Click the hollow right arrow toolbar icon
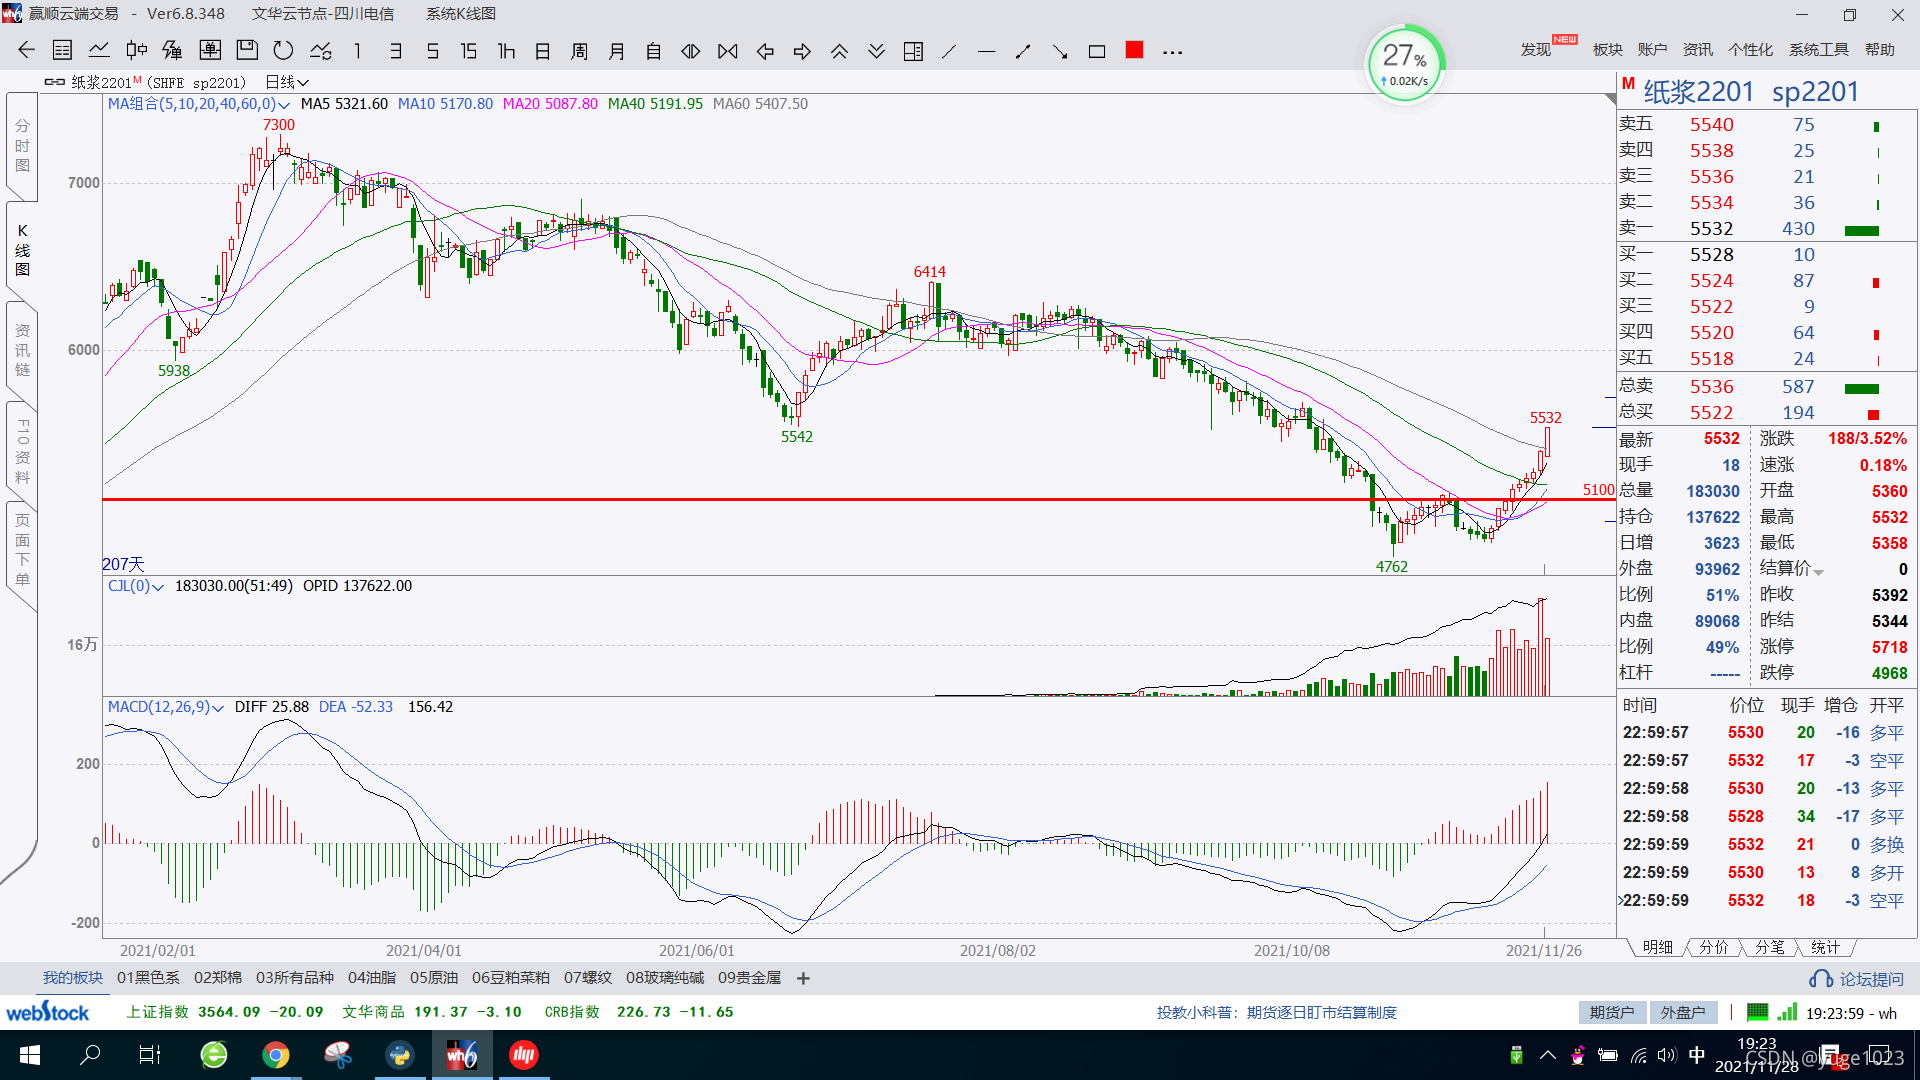This screenshot has height=1080, width=1920. [802, 51]
